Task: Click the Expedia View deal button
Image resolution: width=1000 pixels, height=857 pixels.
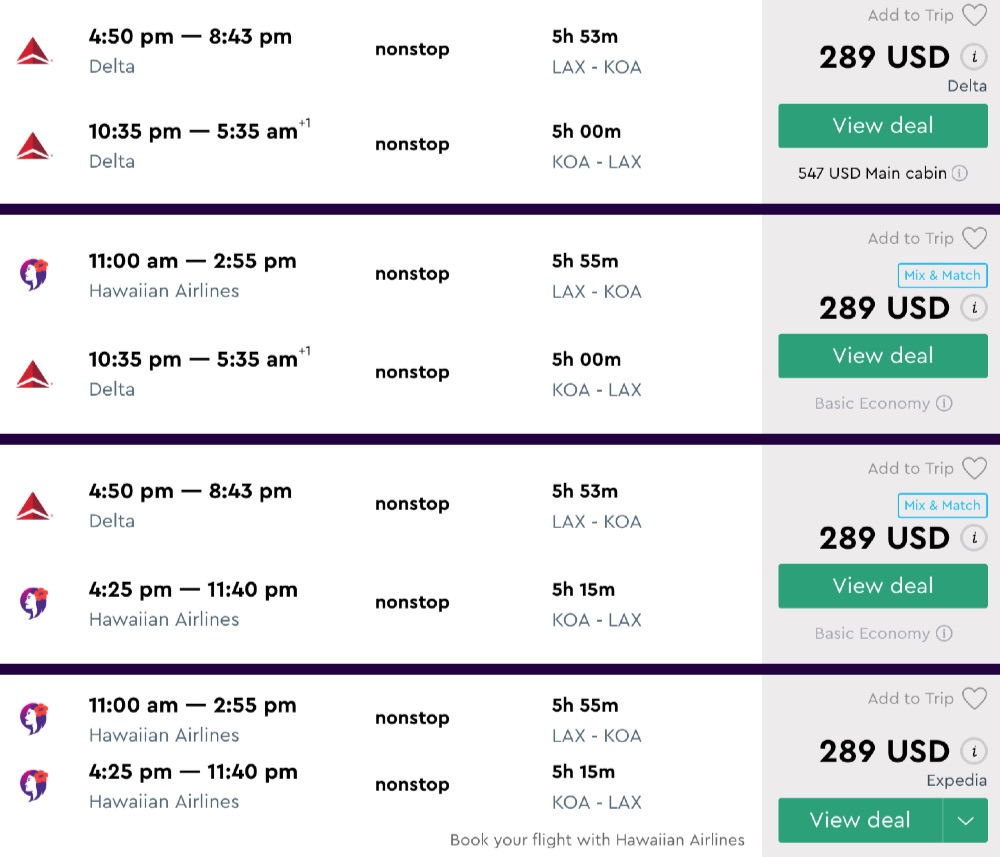Action: pyautogui.click(x=859, y=821)
